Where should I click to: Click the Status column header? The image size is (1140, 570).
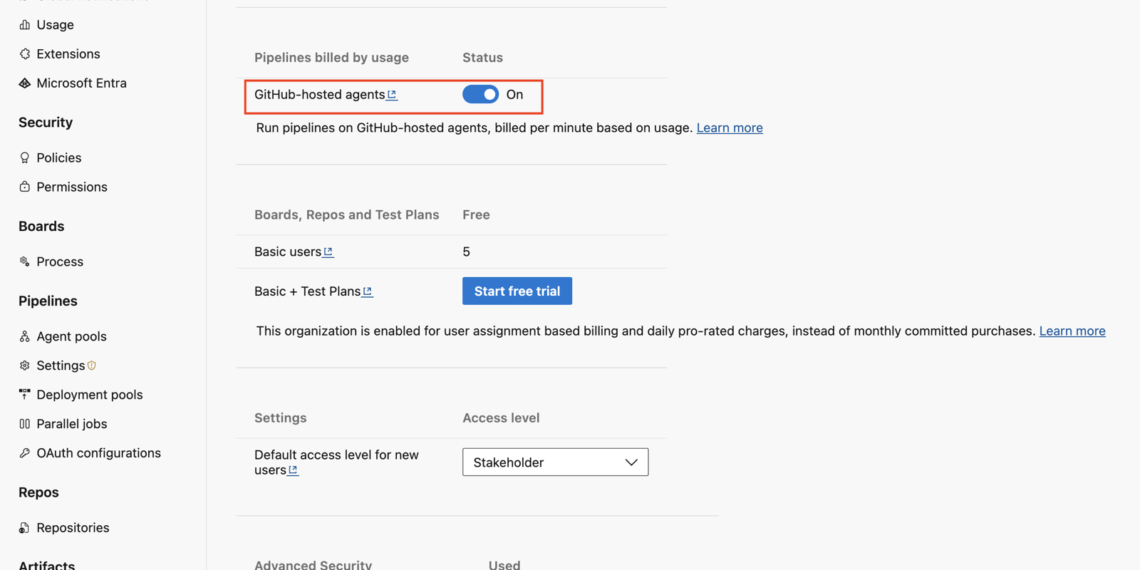point(483,57)
